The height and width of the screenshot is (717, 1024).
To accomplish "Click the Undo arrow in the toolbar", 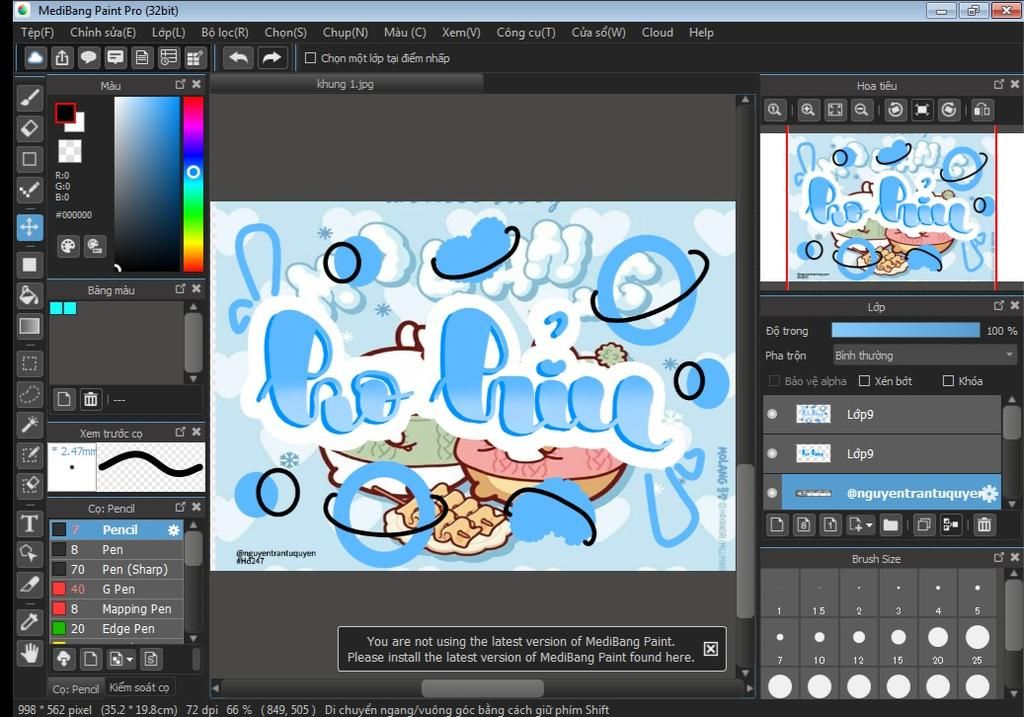I will (x=238, y=58).
